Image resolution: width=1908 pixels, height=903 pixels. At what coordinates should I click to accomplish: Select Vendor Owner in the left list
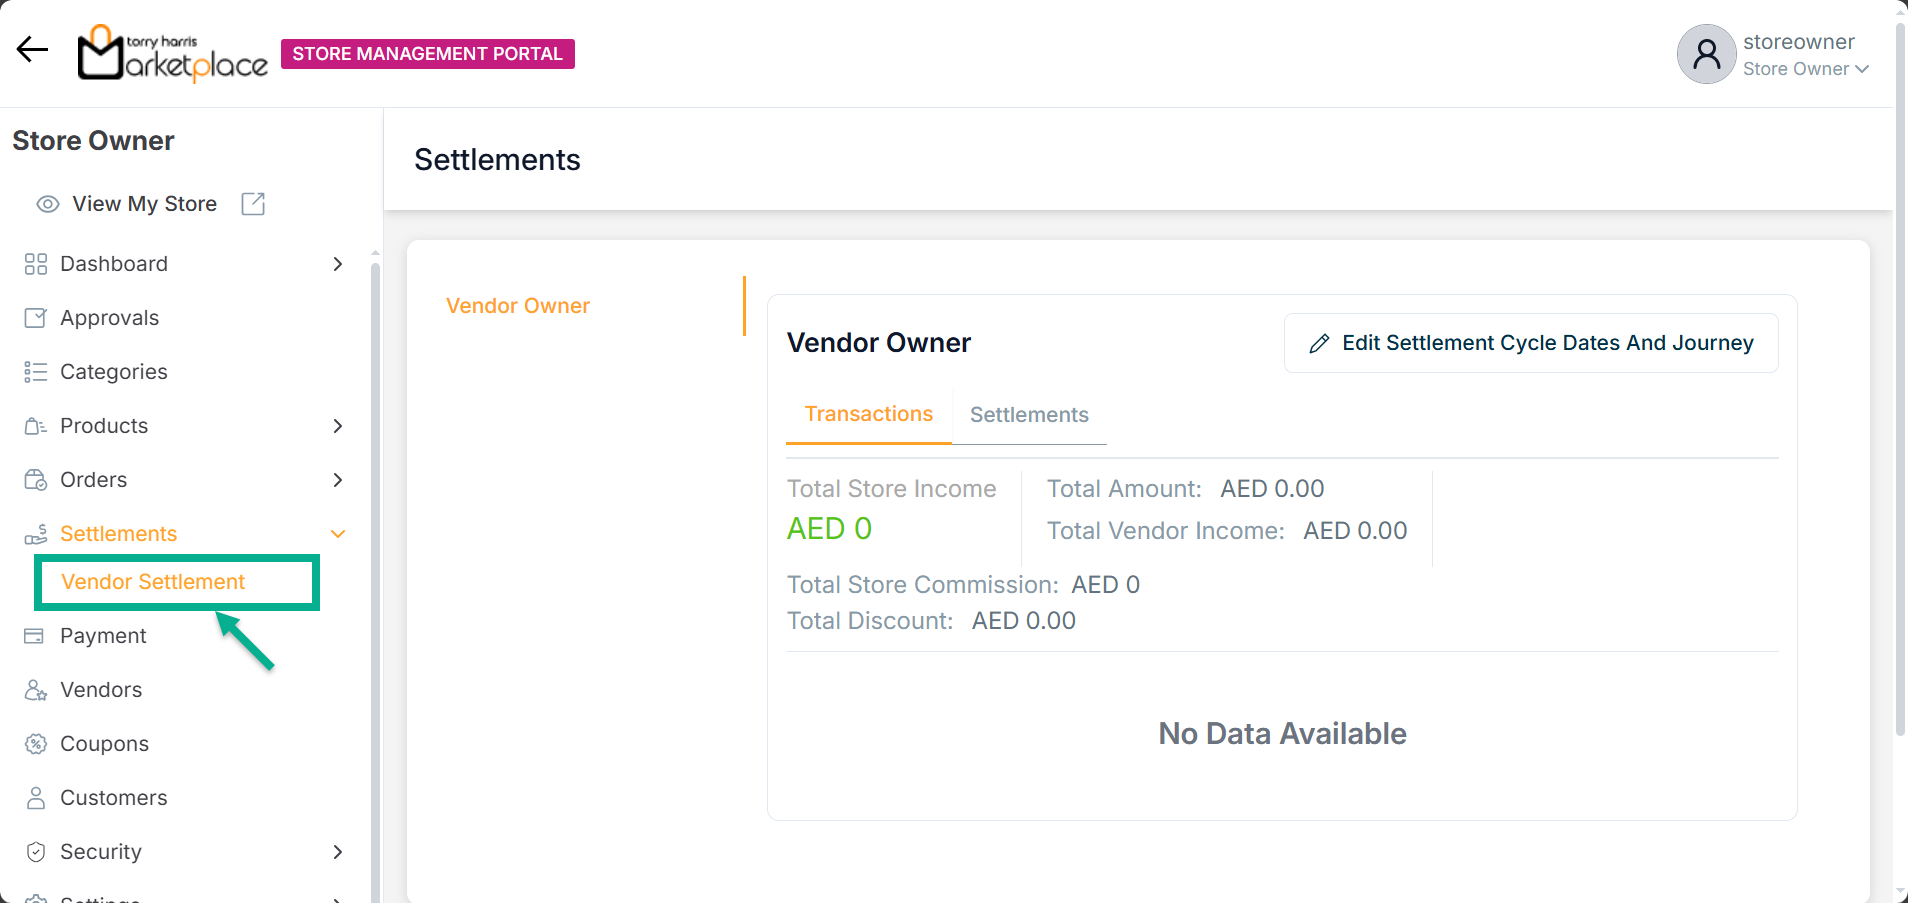tap(518, 306)
